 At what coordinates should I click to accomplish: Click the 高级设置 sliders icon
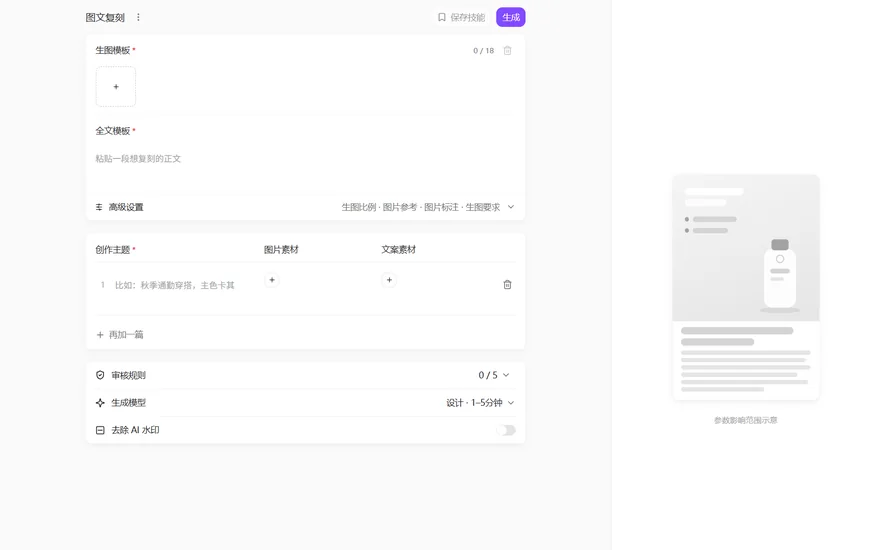click(x=99, y=207)
